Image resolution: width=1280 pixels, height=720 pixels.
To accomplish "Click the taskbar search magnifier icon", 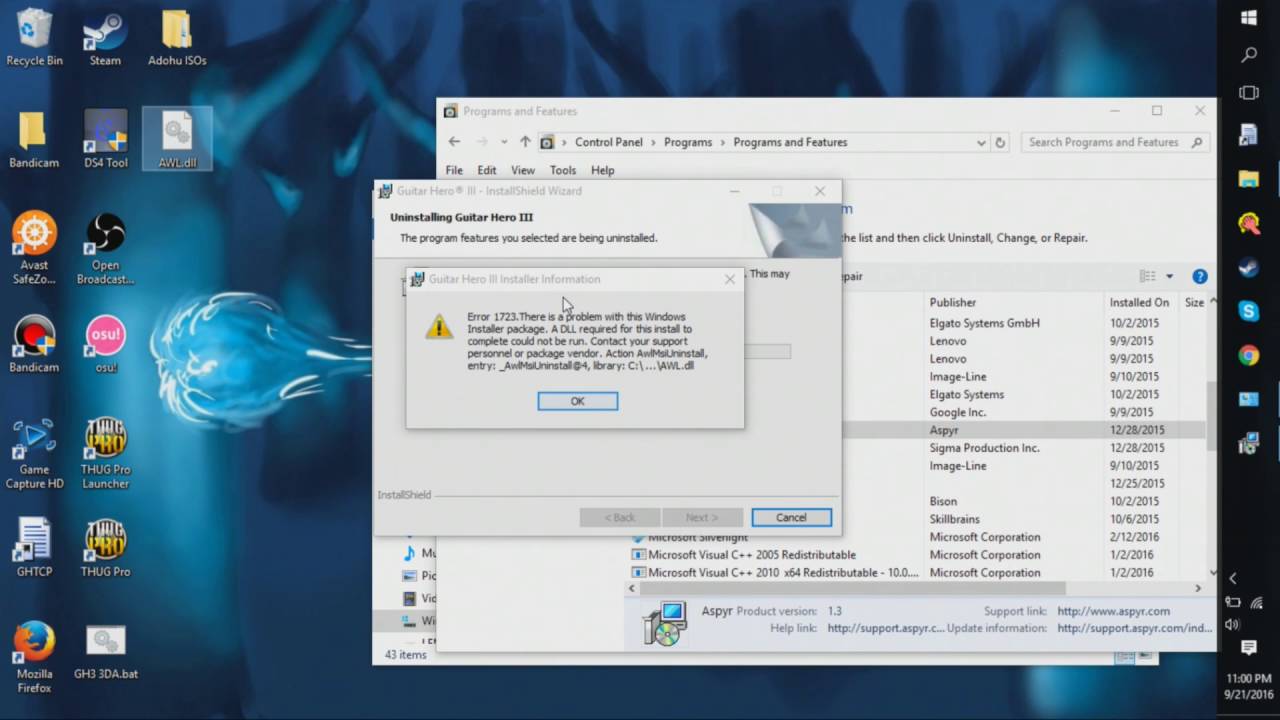I will point(1249,55).
